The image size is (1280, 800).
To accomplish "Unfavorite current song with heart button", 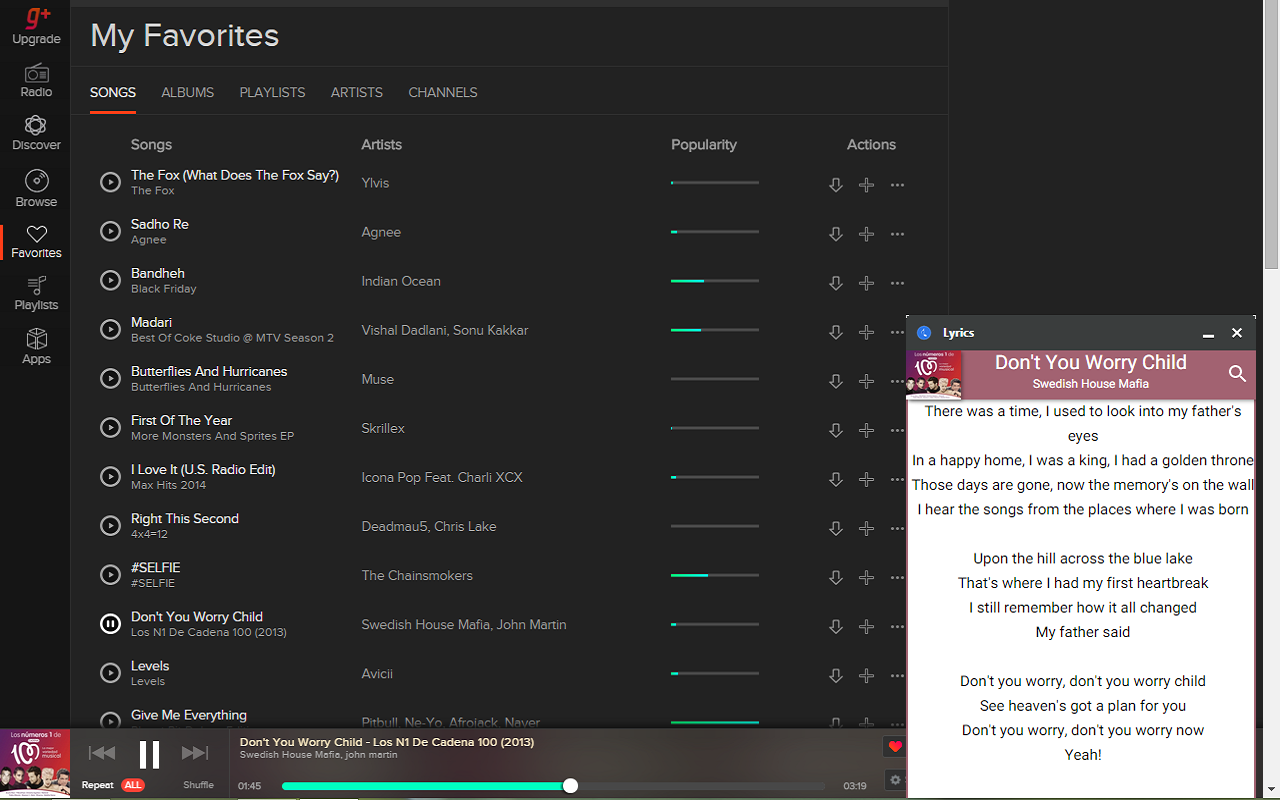I will tap(895, 746).
